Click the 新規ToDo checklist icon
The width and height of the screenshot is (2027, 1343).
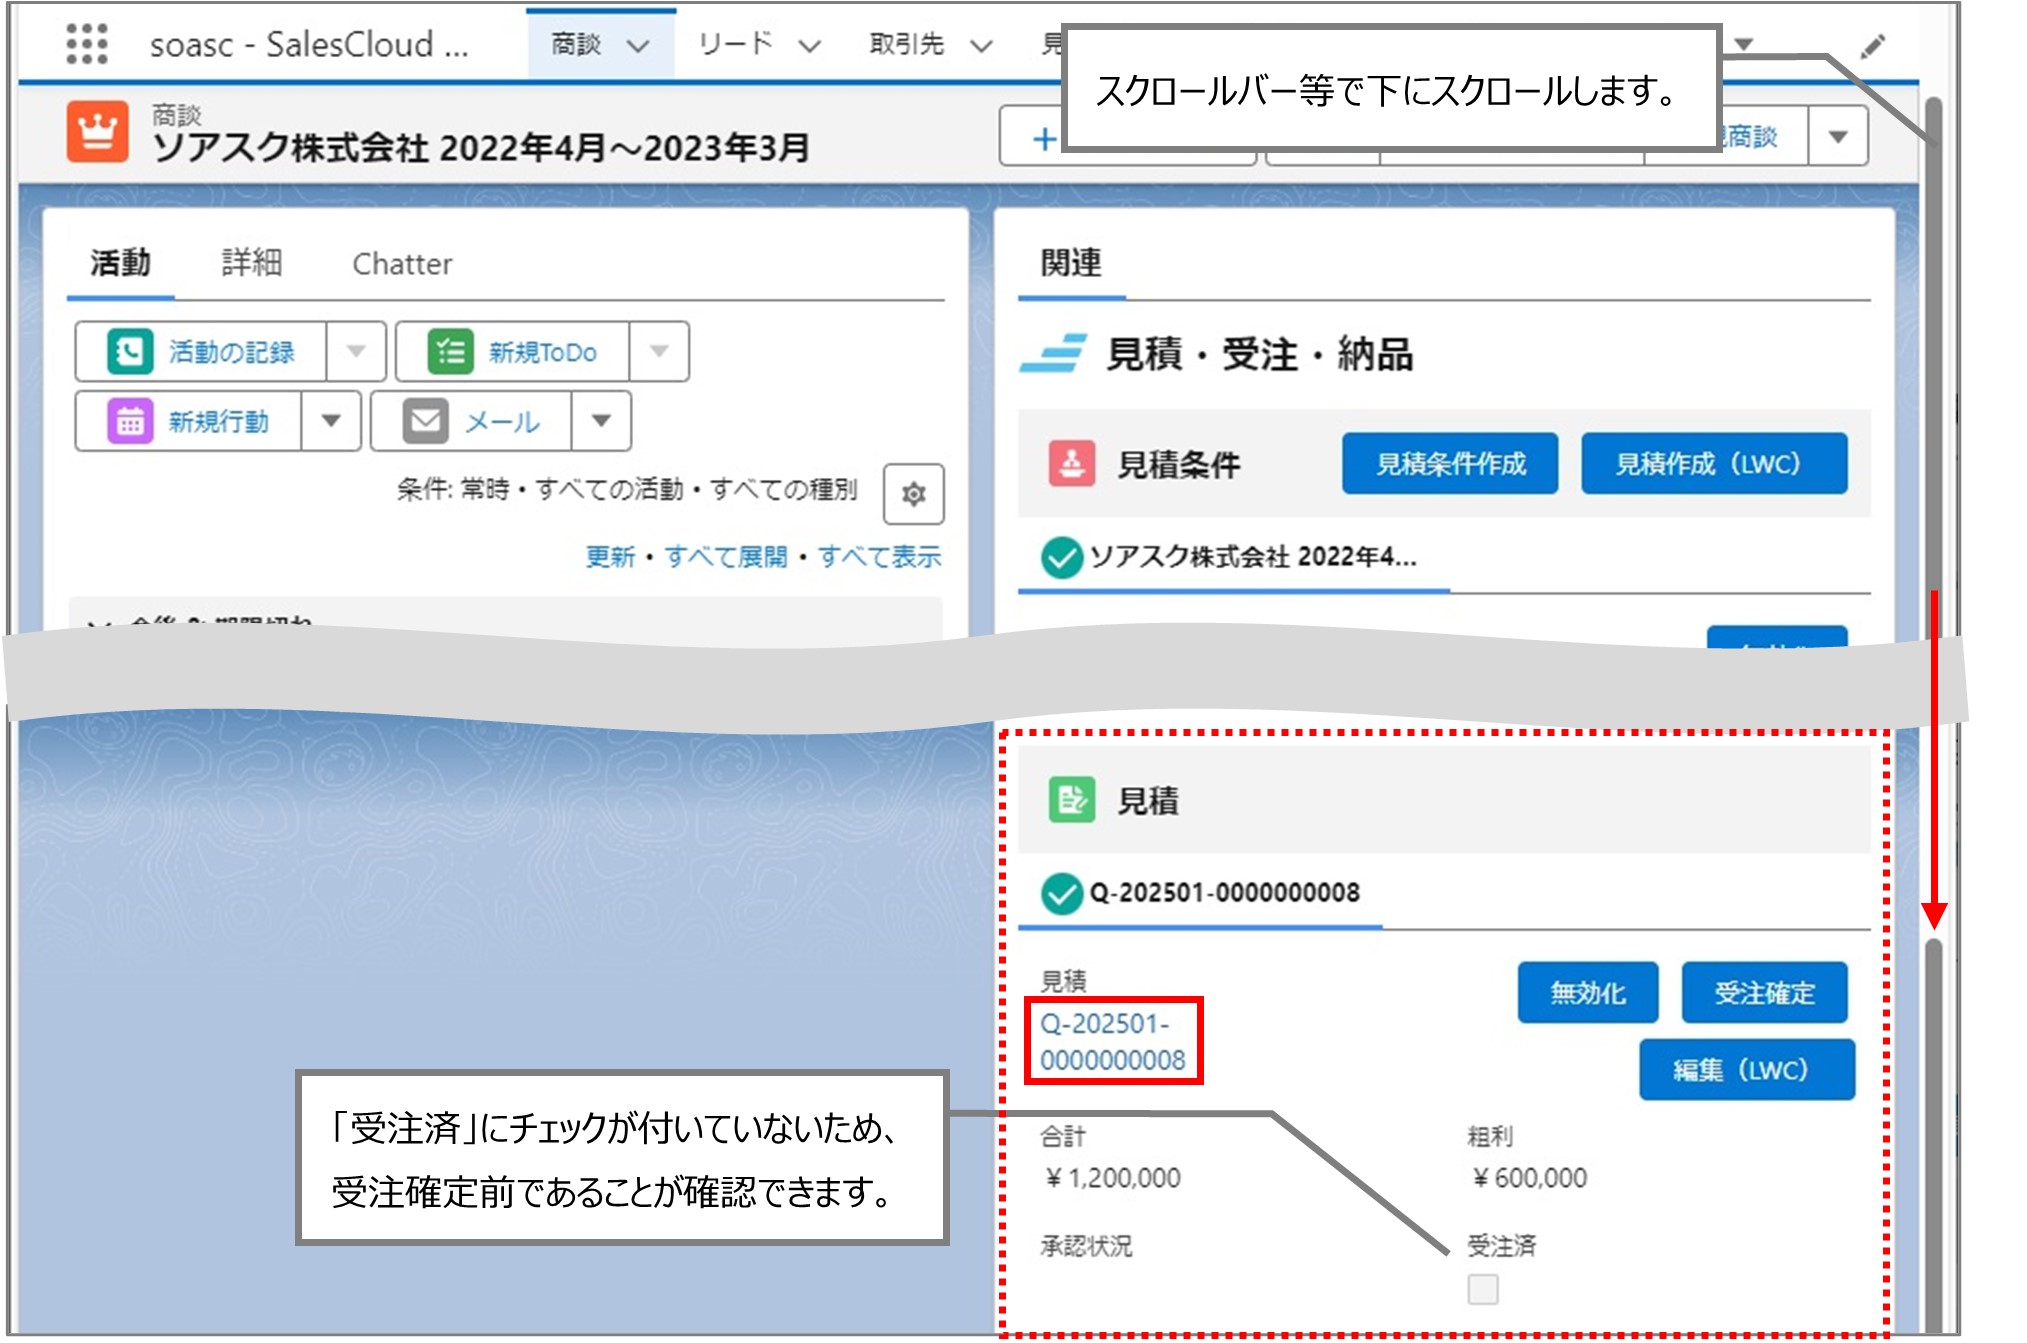pos(450,352)
